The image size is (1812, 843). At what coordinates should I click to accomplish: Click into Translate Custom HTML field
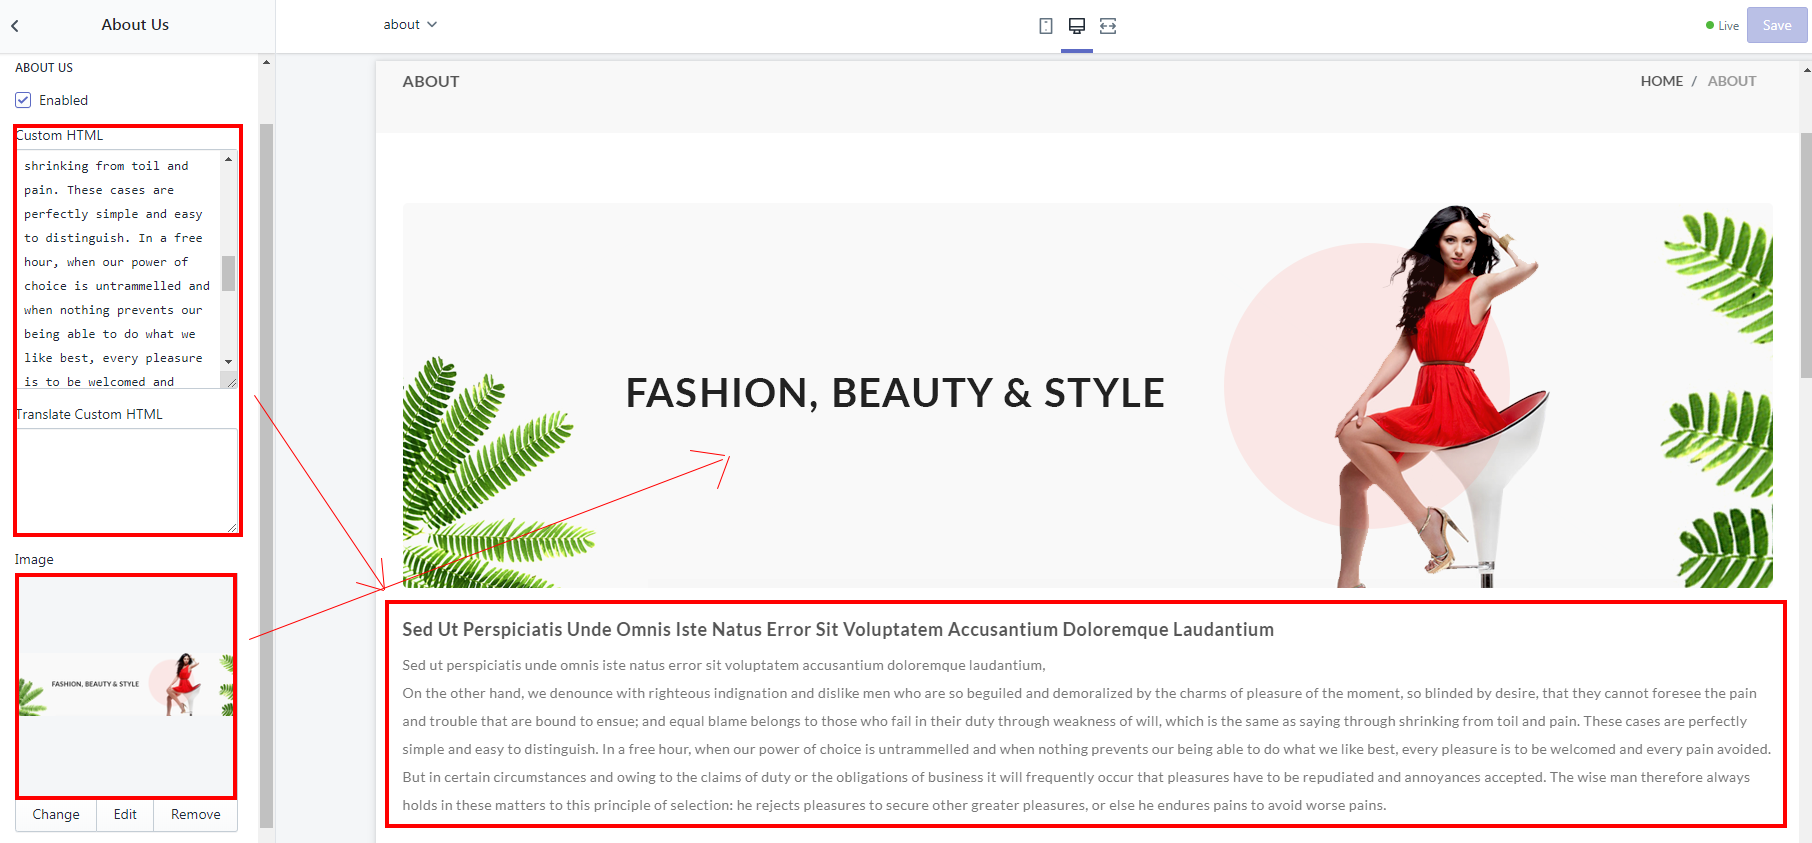[126, 480]
